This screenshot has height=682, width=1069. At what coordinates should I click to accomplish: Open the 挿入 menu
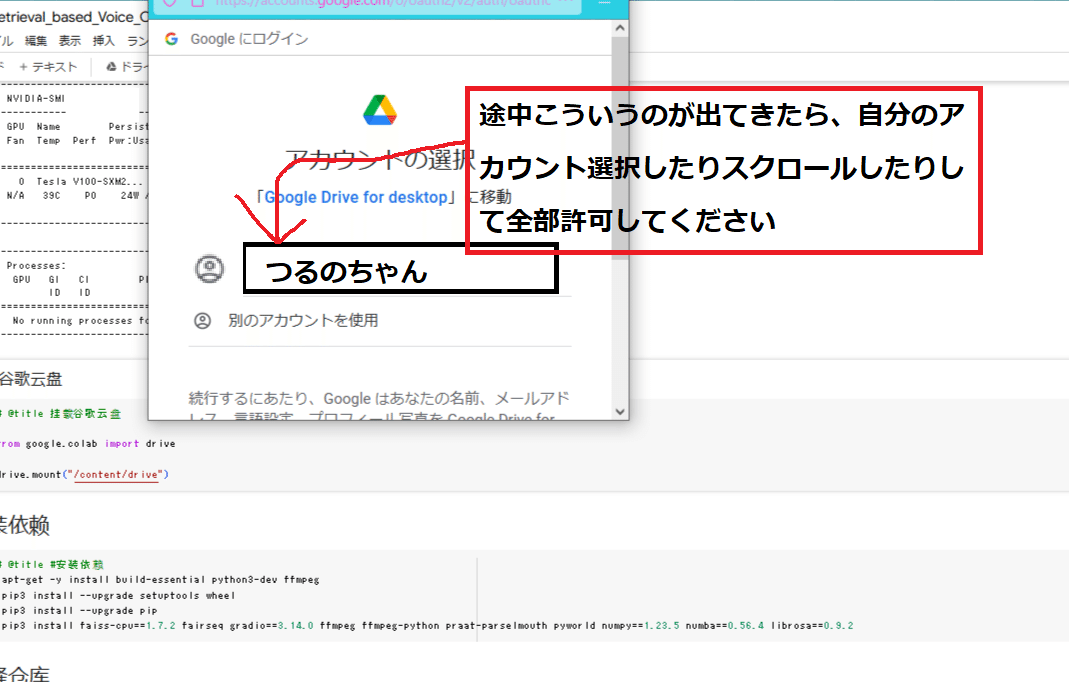click(x=104, y=41)
